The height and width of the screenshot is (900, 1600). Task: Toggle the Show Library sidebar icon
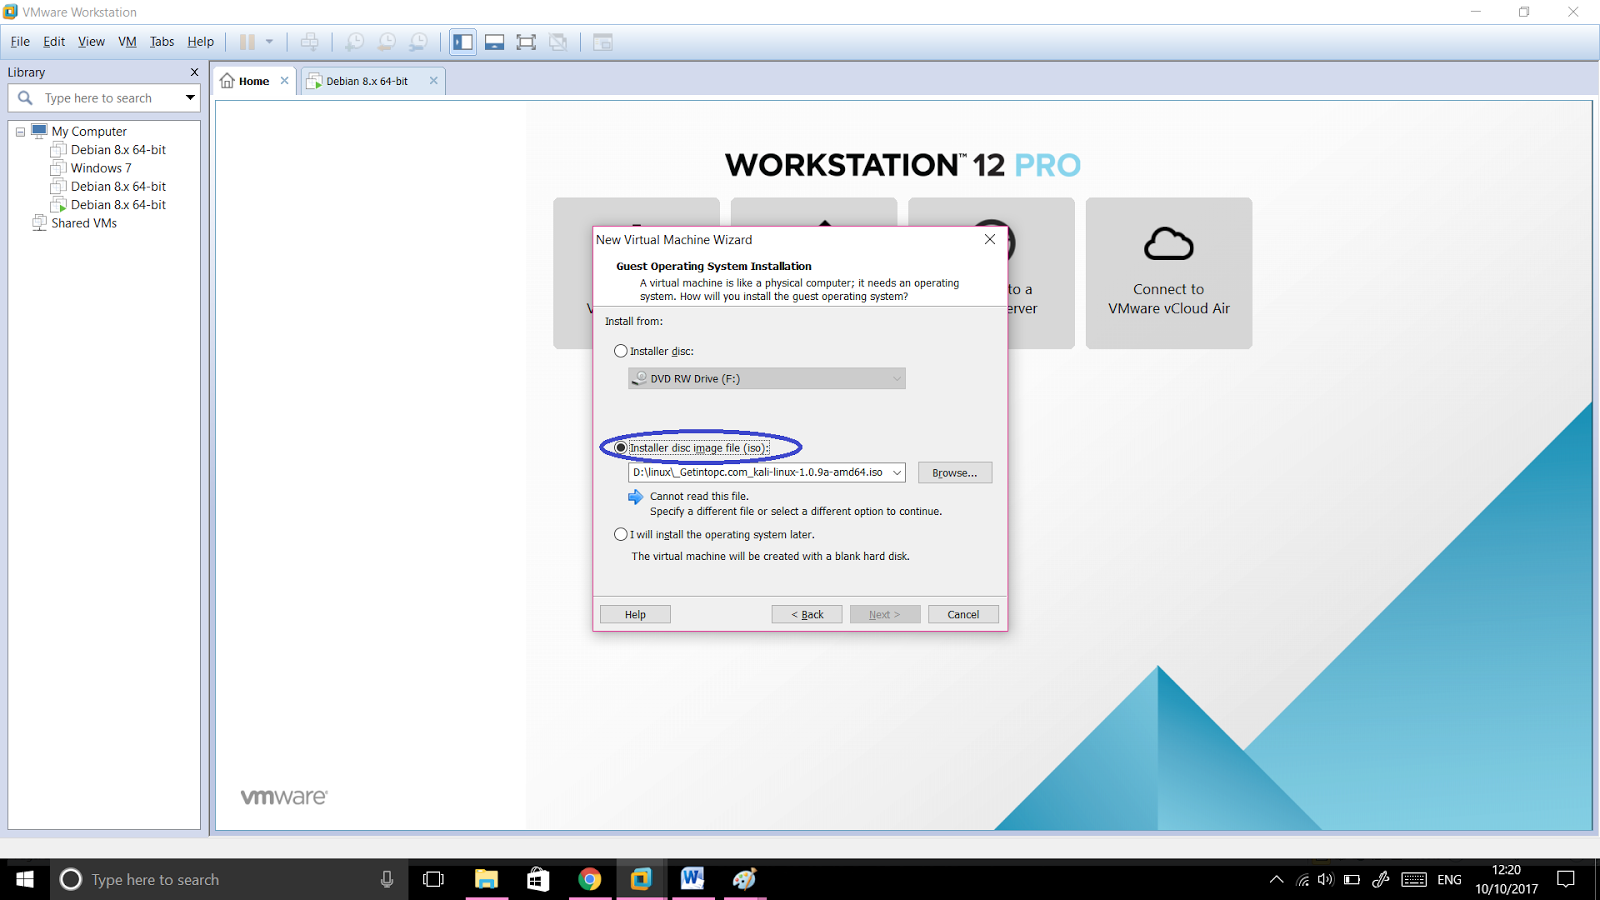[x=462, y=42]
